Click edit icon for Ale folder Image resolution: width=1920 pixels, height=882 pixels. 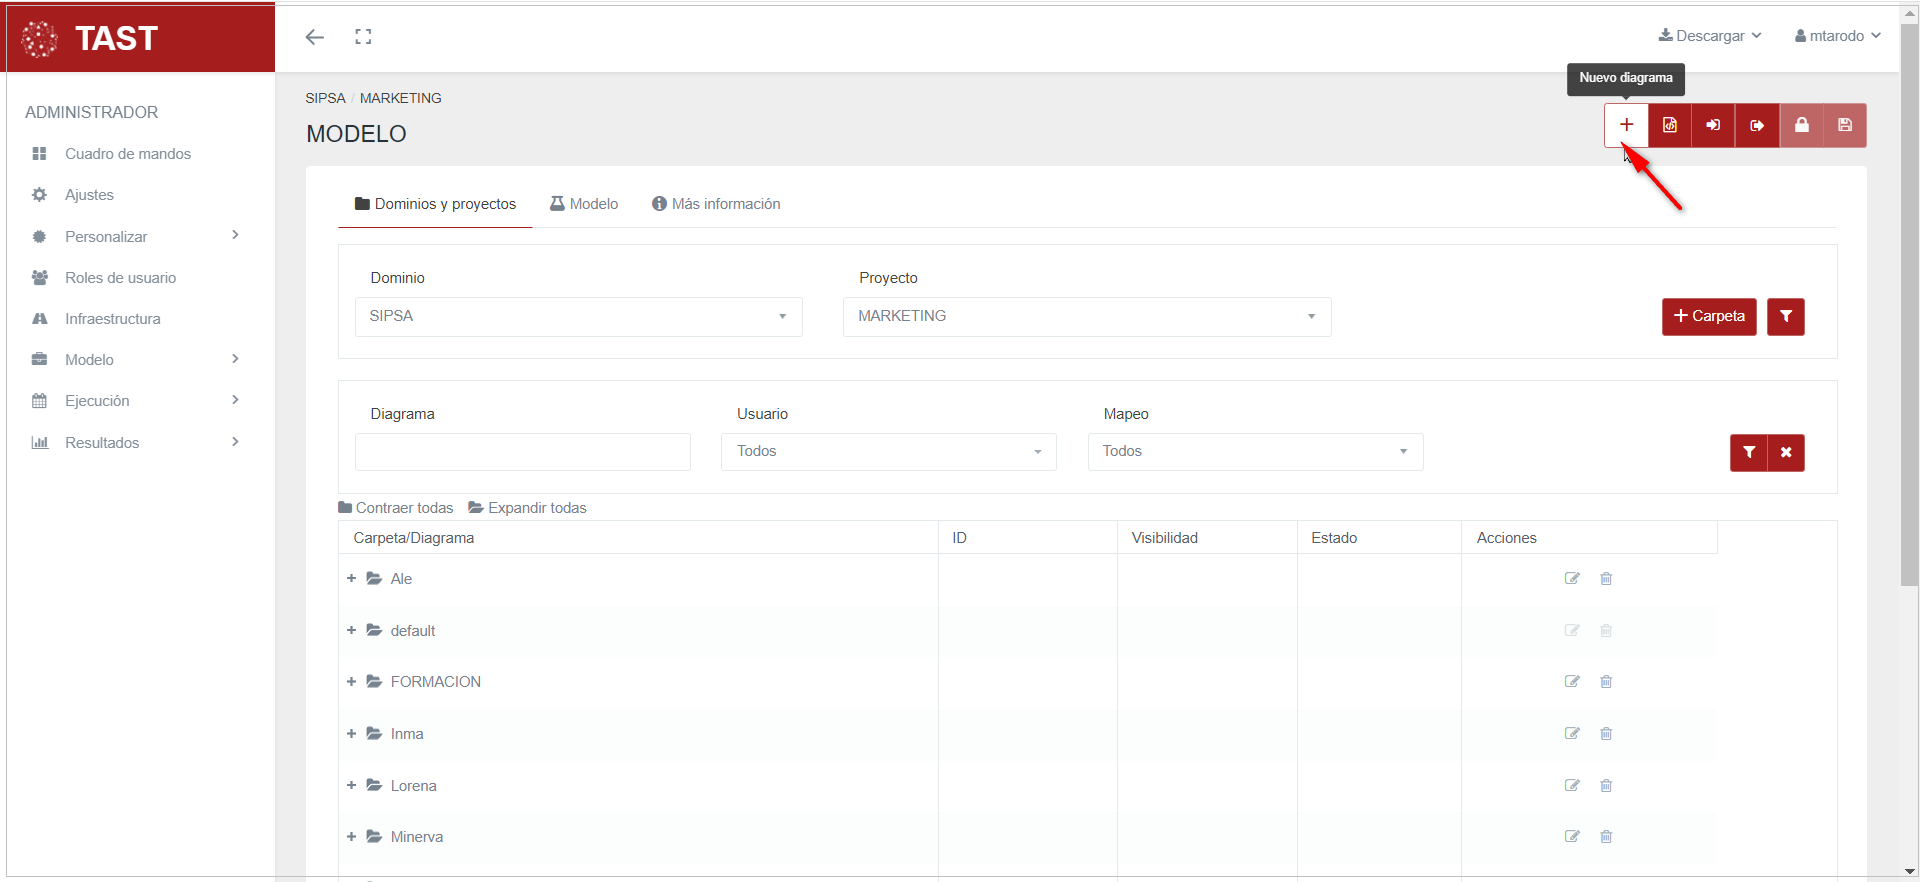[x=1572, y=579]
